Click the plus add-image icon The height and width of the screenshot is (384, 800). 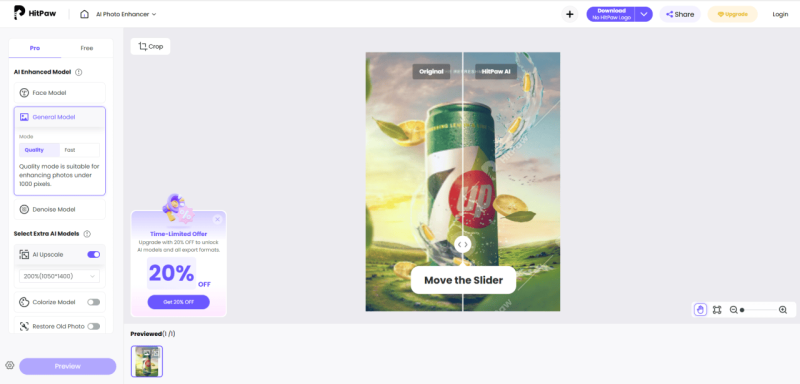click(569, 14)
